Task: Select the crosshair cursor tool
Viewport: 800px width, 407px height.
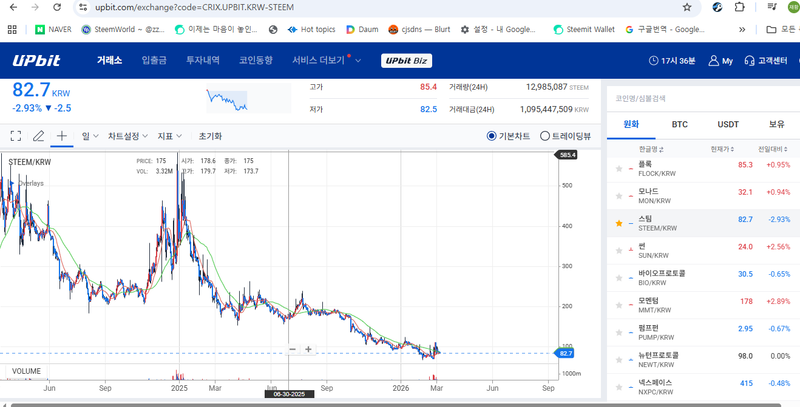Action: coord(62,136)
